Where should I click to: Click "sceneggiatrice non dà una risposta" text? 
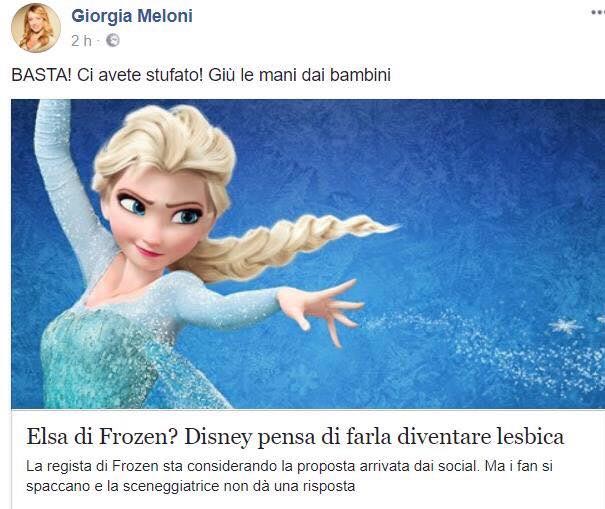click(x=239, y=486)
